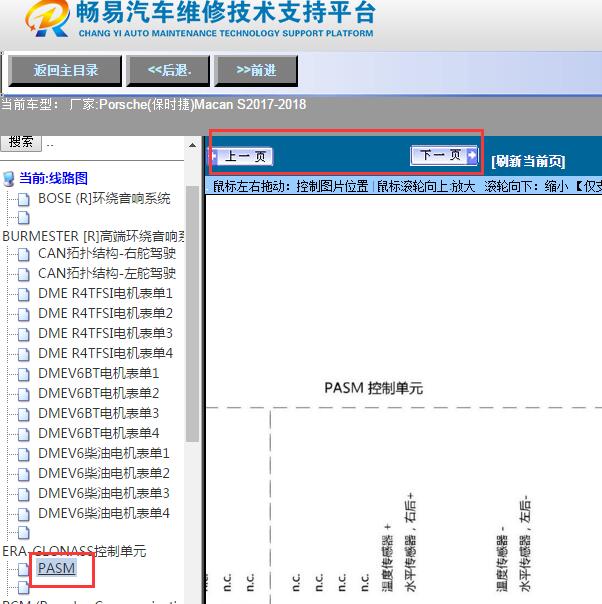Open DMEV6柴油电机表单2
Screen dimensions: 602x604
[104, 474]
